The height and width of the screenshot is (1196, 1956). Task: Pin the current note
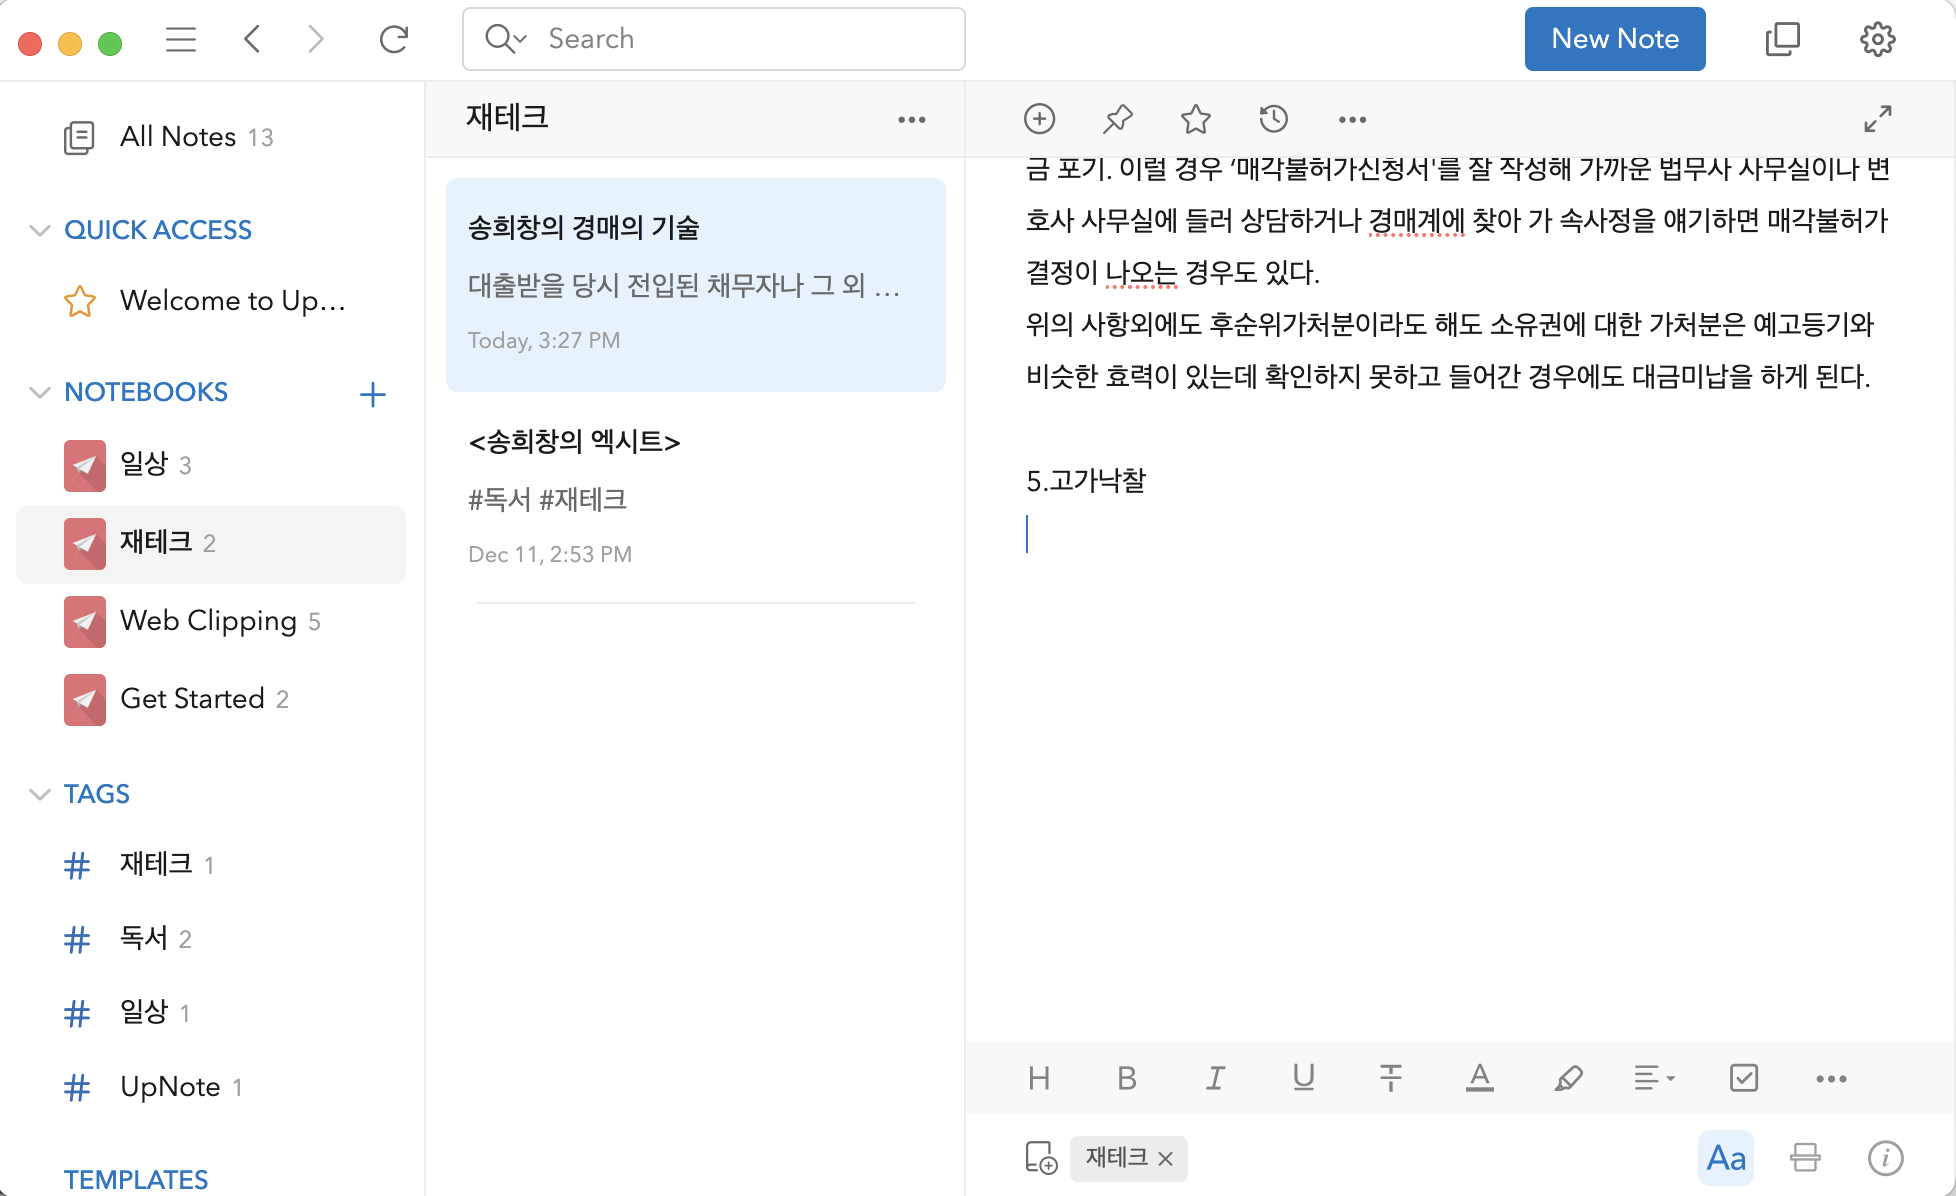pos(1117,119)
